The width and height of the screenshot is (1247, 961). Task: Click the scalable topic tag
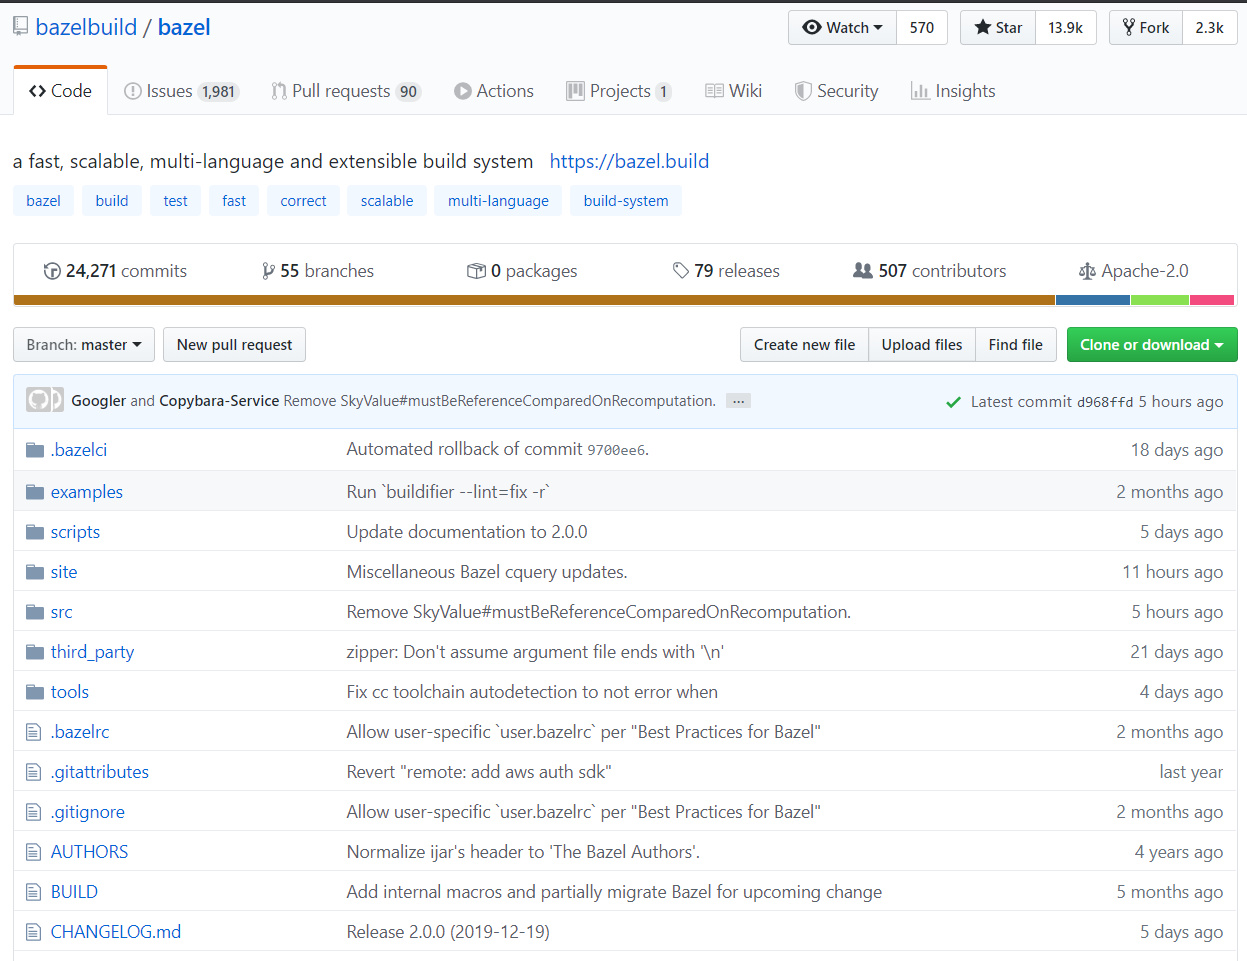(387, 201)
